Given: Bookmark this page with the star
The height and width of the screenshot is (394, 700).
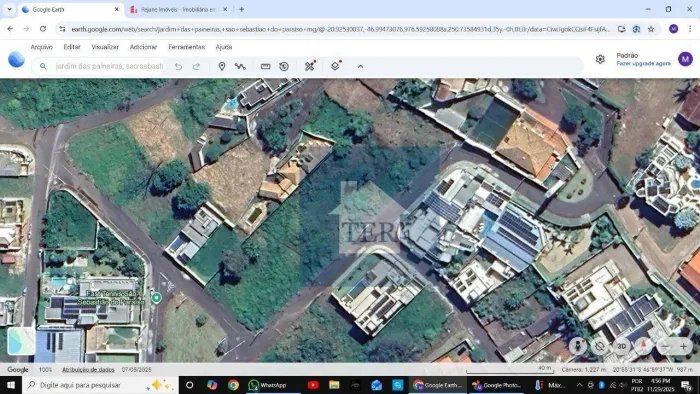Looking at the screenshot, I should (651, 29).
